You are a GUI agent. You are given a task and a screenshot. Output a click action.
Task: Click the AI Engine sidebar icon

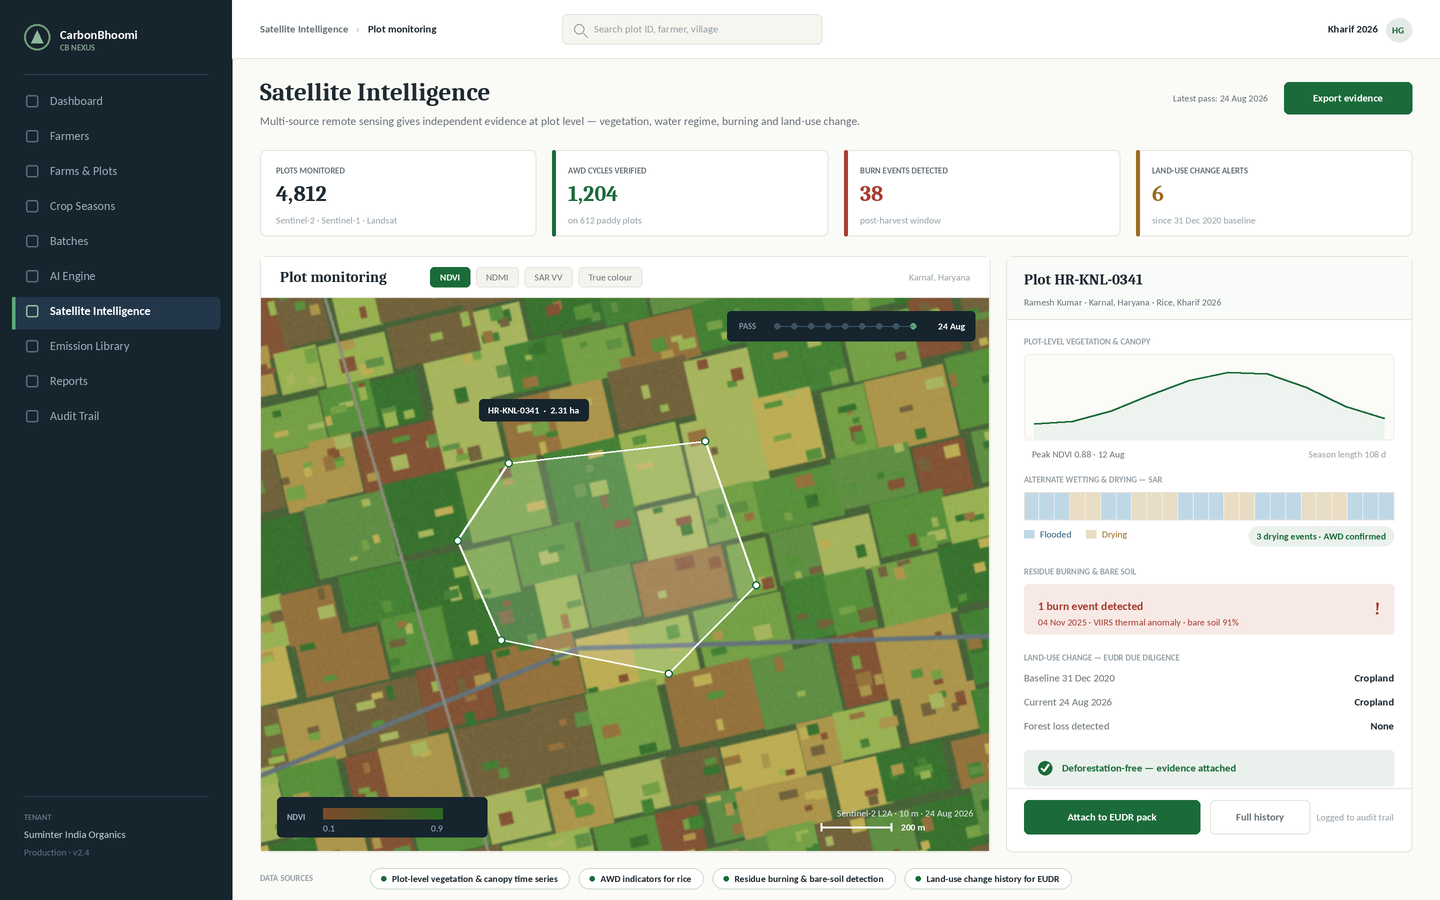click(x=32, y=276)
